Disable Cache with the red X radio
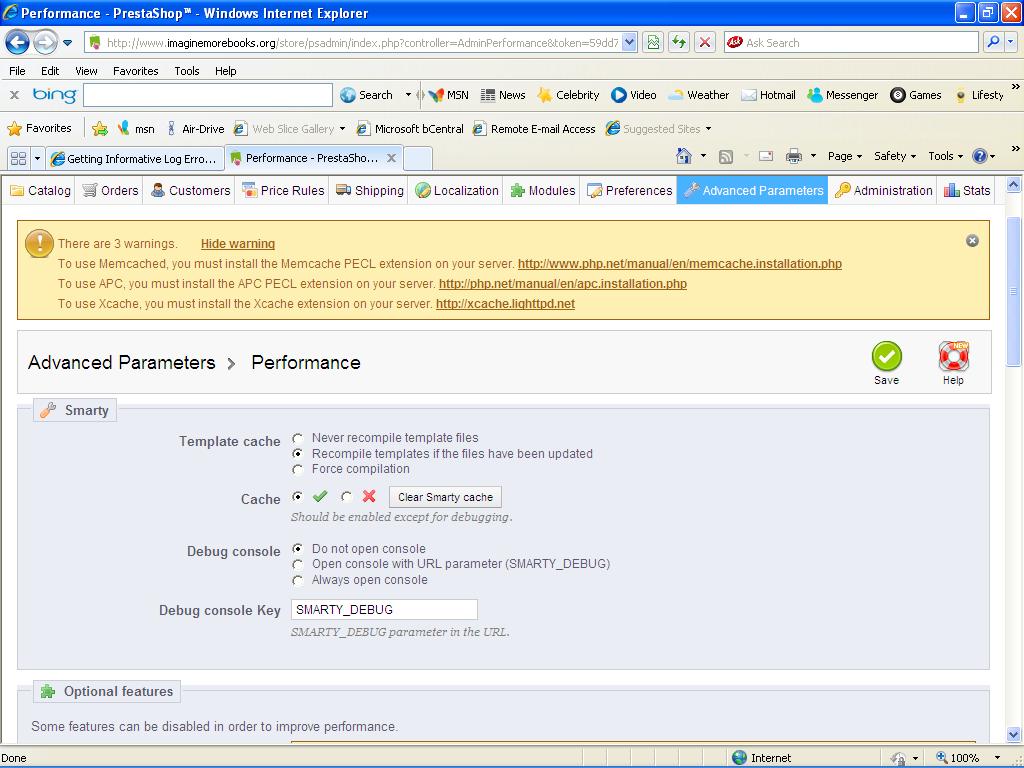Viewport: 1024px width, 768px height. 347,497
